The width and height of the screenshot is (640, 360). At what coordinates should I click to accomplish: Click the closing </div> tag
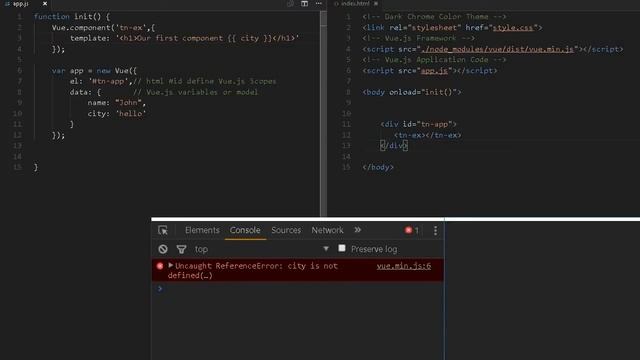tap(393, 146)
